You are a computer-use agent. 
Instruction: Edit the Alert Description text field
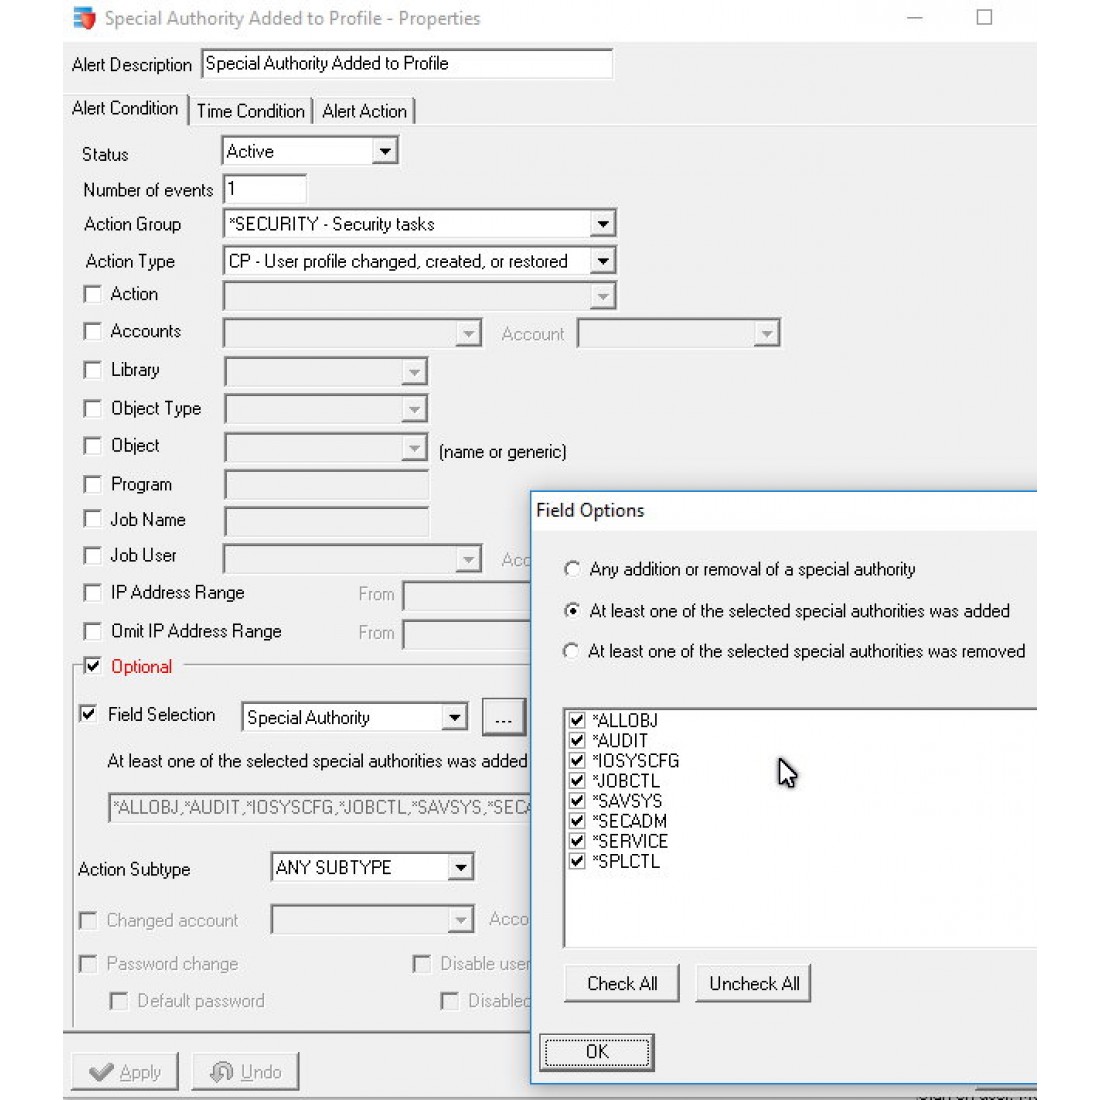[x=400, y=63]
